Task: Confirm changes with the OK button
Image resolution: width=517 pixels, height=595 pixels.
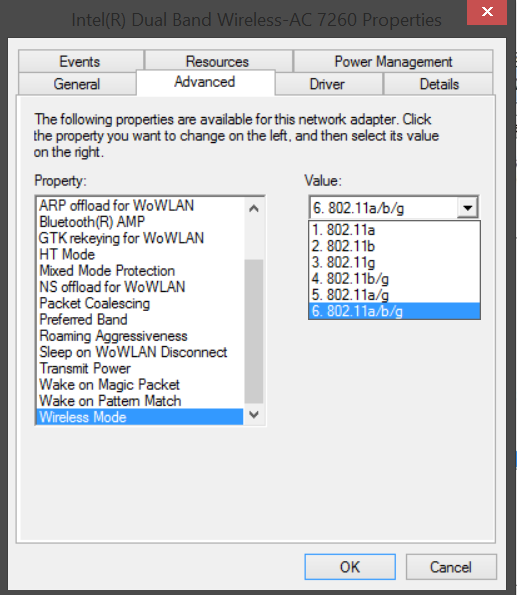Action: [350, 567]
